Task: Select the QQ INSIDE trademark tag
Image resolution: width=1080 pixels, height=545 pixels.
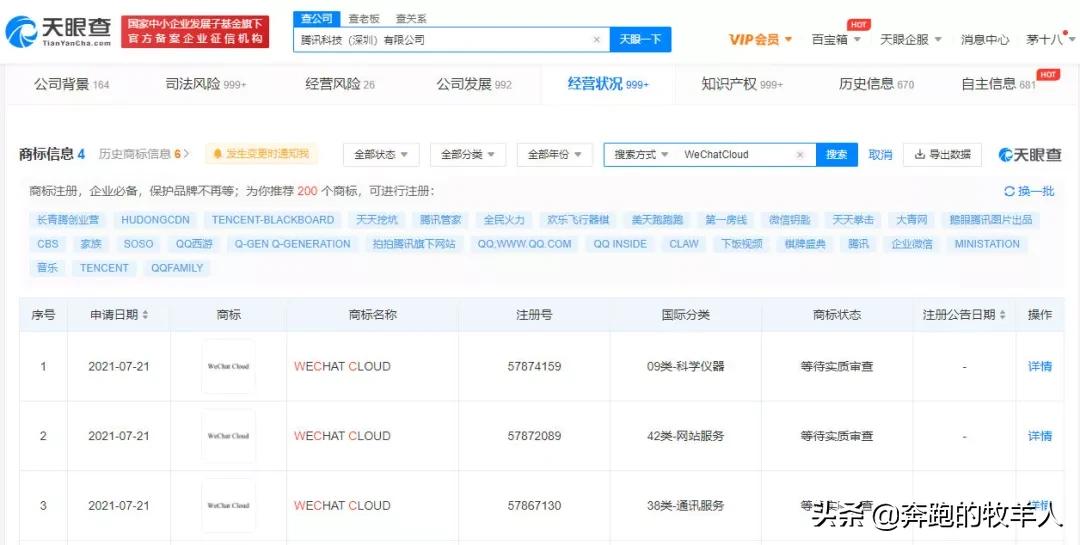Action: click(620, 244)
